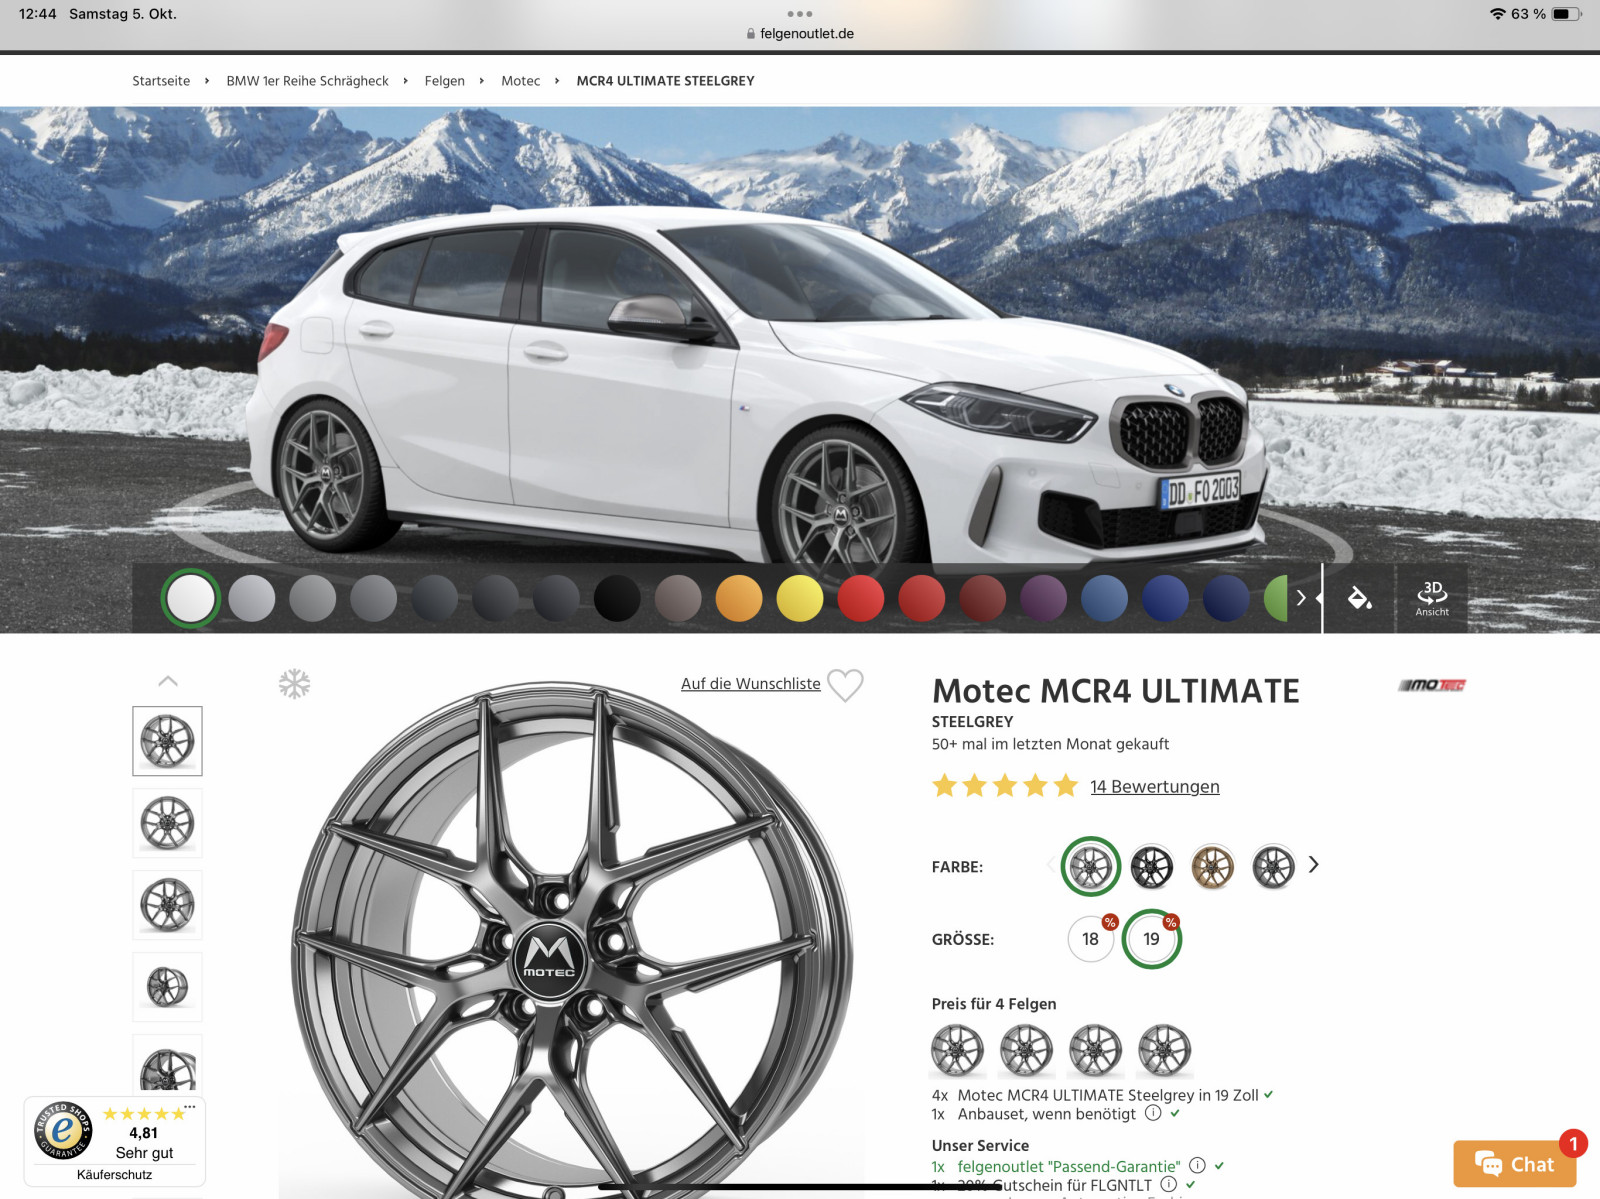1600x1199 pixels.
Task: Select wheel size 19
Action: click(1152, 939)
